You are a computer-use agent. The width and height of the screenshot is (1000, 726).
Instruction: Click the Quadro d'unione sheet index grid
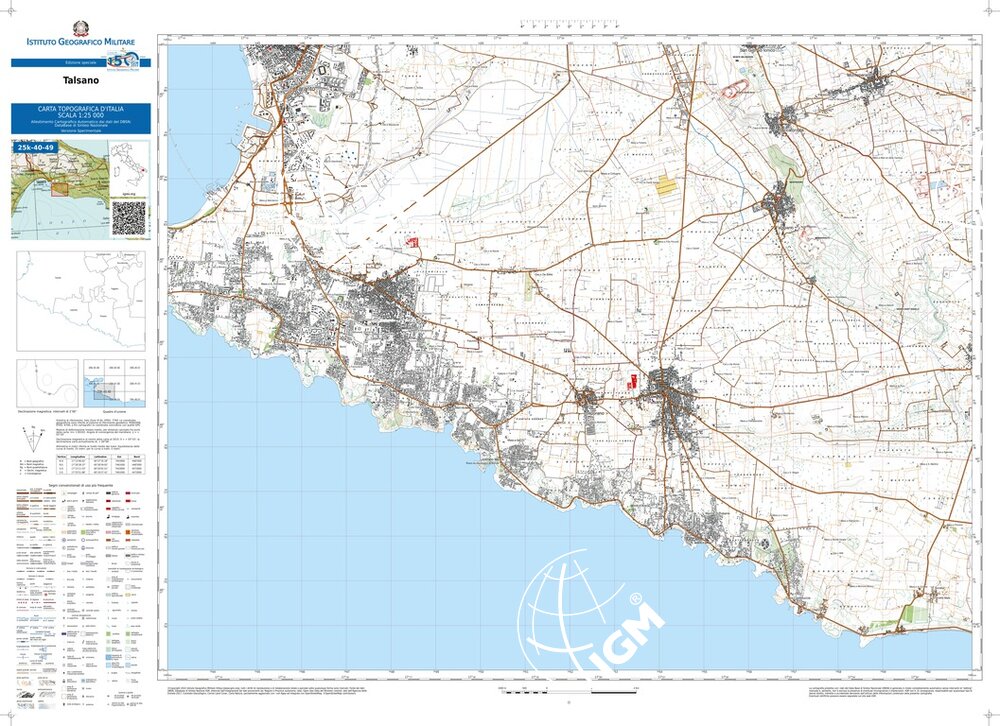coord(117,381)
